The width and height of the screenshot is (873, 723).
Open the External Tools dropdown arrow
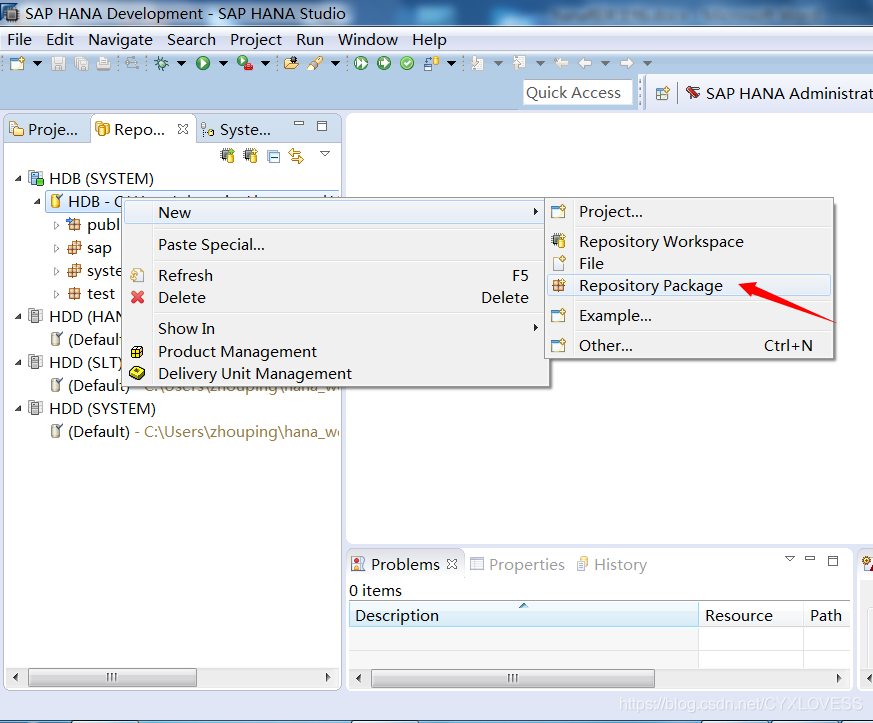click(x=266, y=63)
